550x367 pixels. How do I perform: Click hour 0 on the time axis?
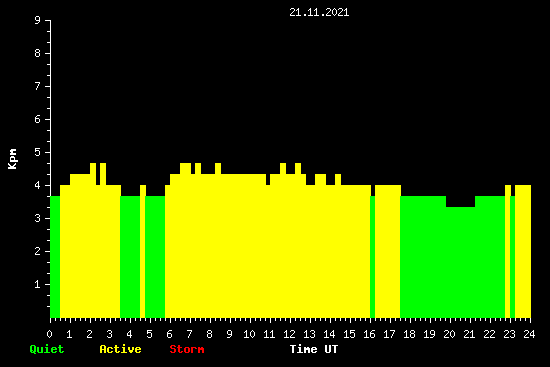point(49,334)
